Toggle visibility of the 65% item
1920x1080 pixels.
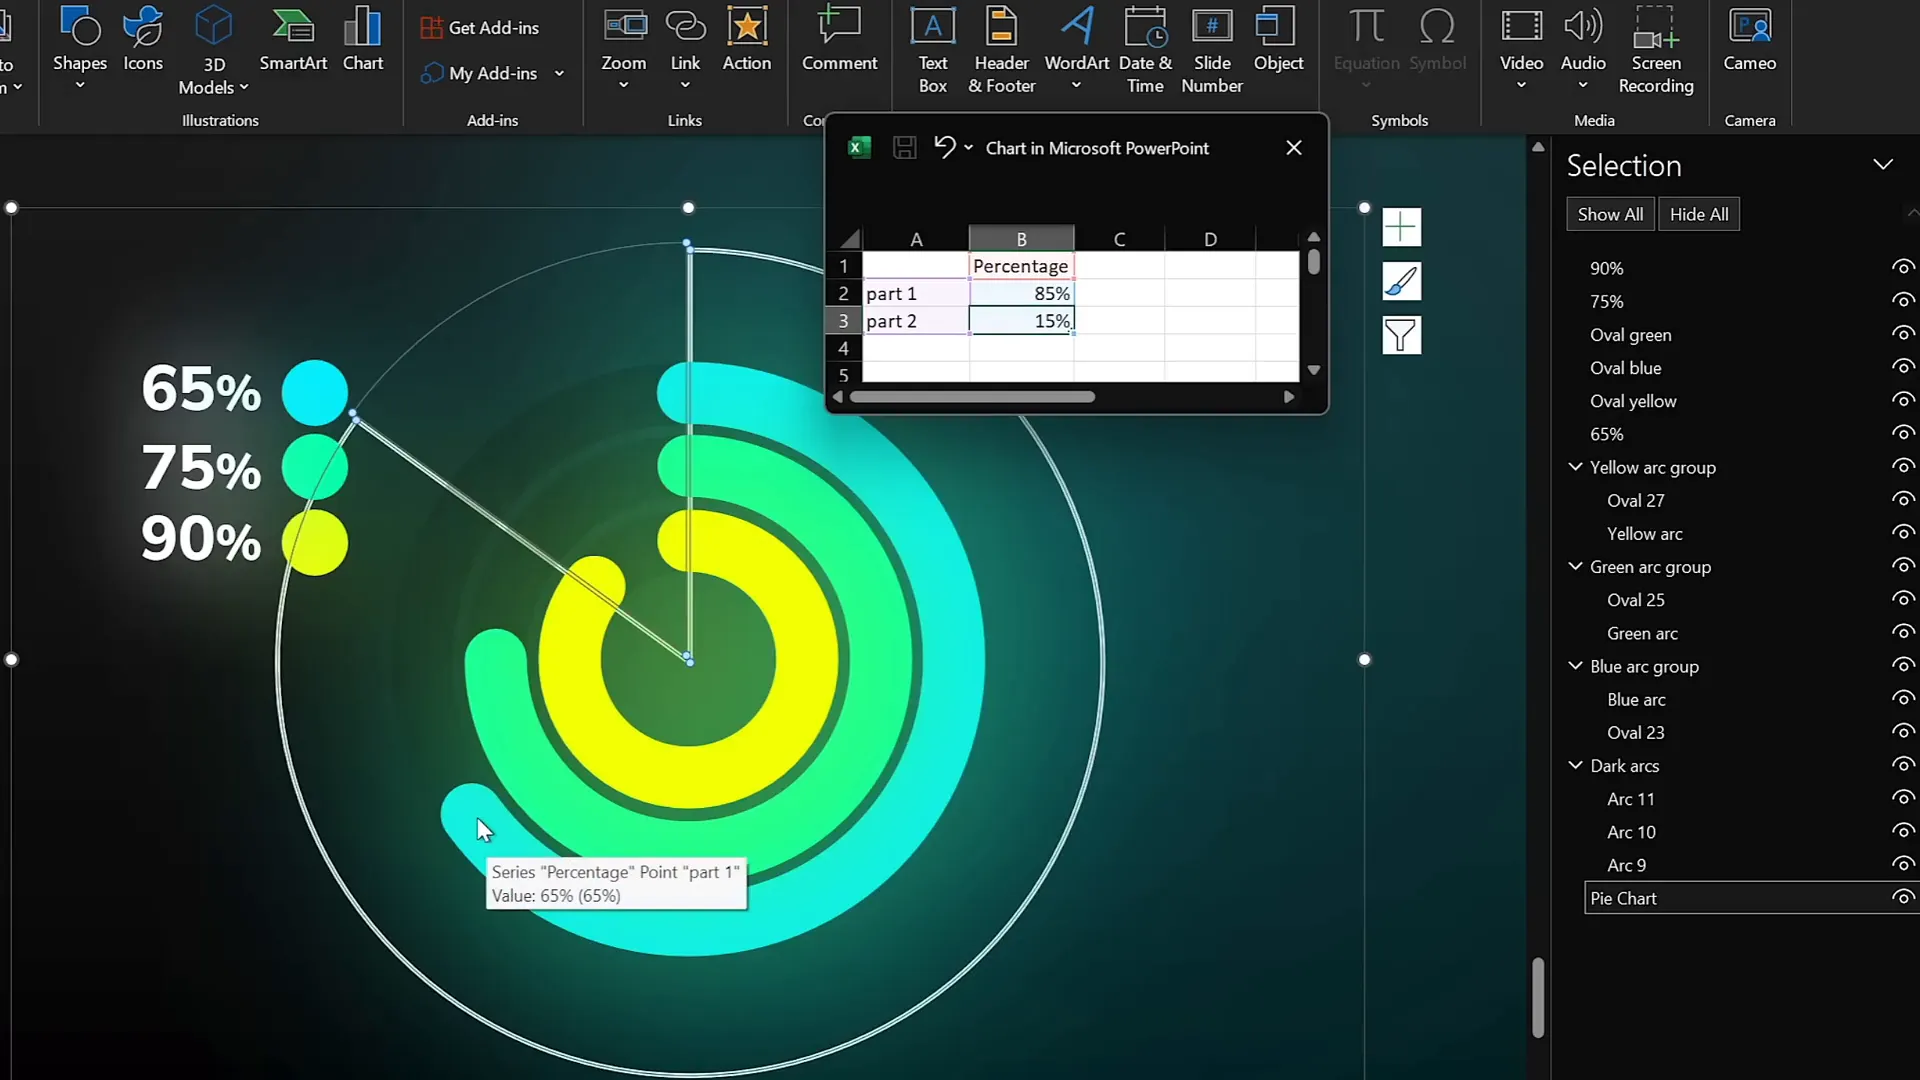pos(1903,433)
